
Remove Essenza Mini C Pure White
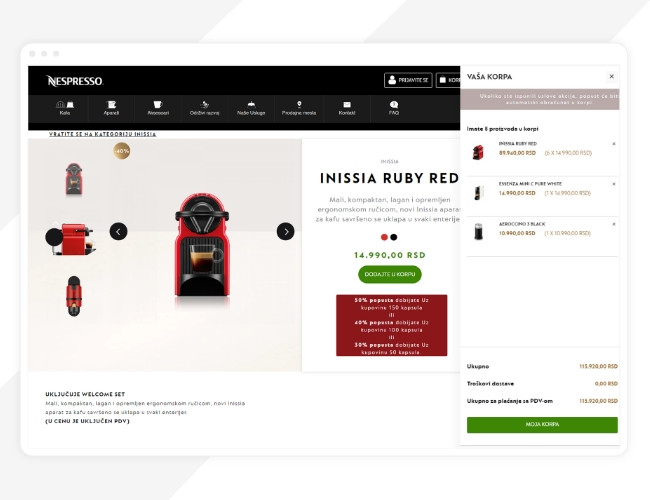[x=614, y=184]
